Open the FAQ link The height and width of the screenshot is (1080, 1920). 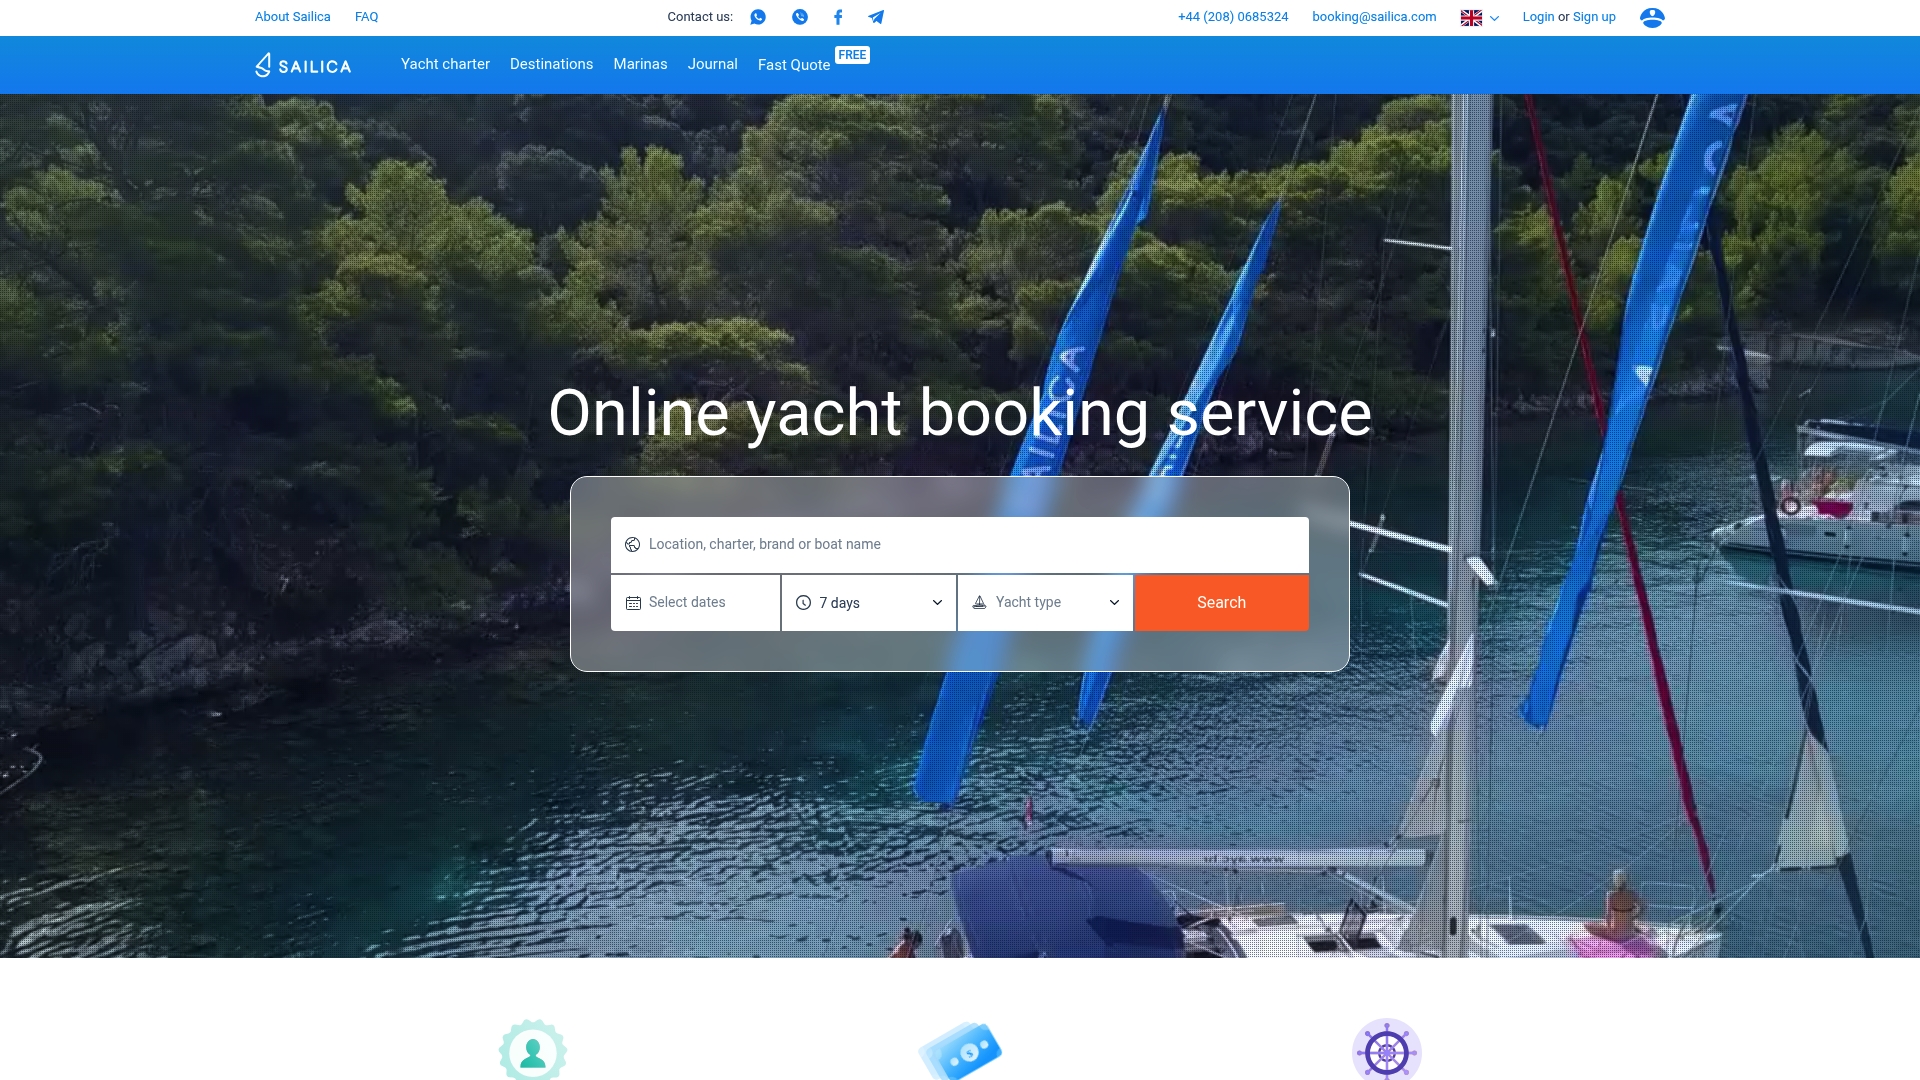pyautogui.click(x=366, y=17)
